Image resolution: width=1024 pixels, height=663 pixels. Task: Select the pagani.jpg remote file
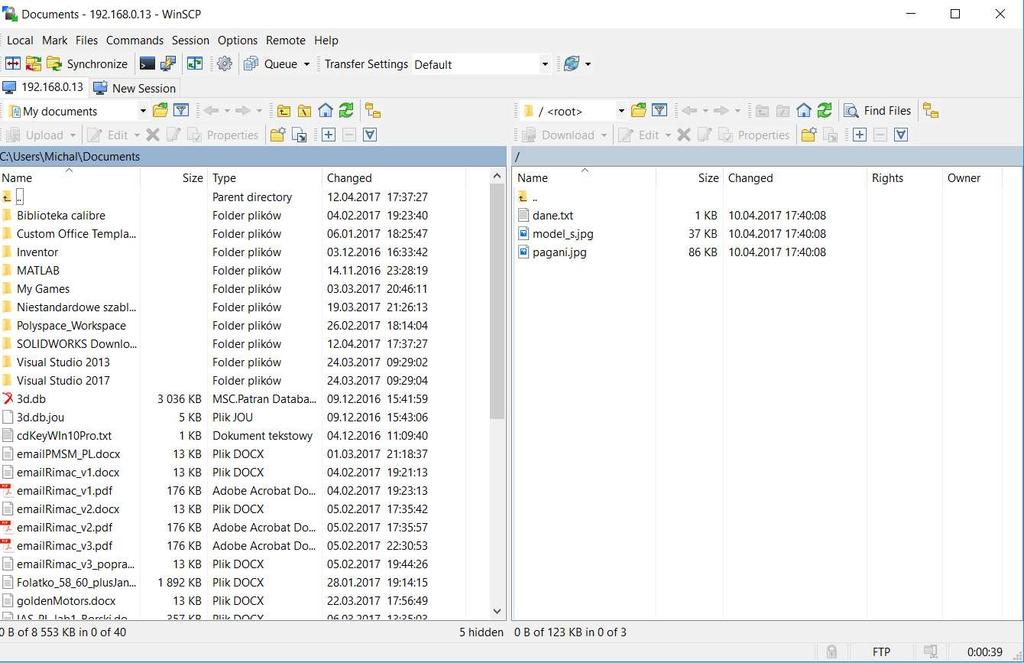pyautogui.click(x=559, y=251)
